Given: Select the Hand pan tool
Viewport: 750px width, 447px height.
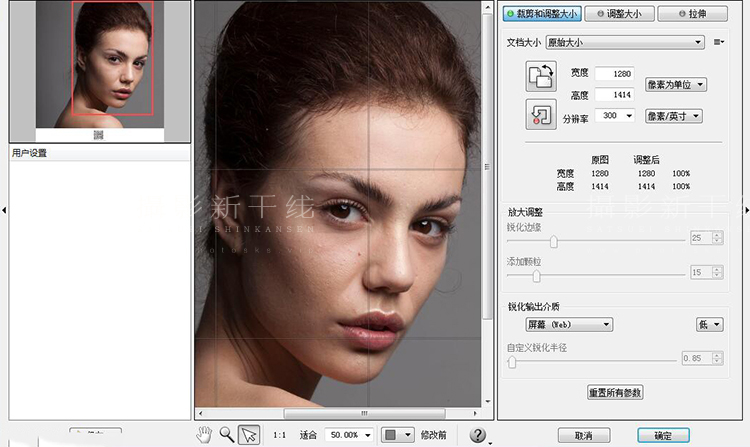Looking at the screenshot, I should (x=205, y=435).
